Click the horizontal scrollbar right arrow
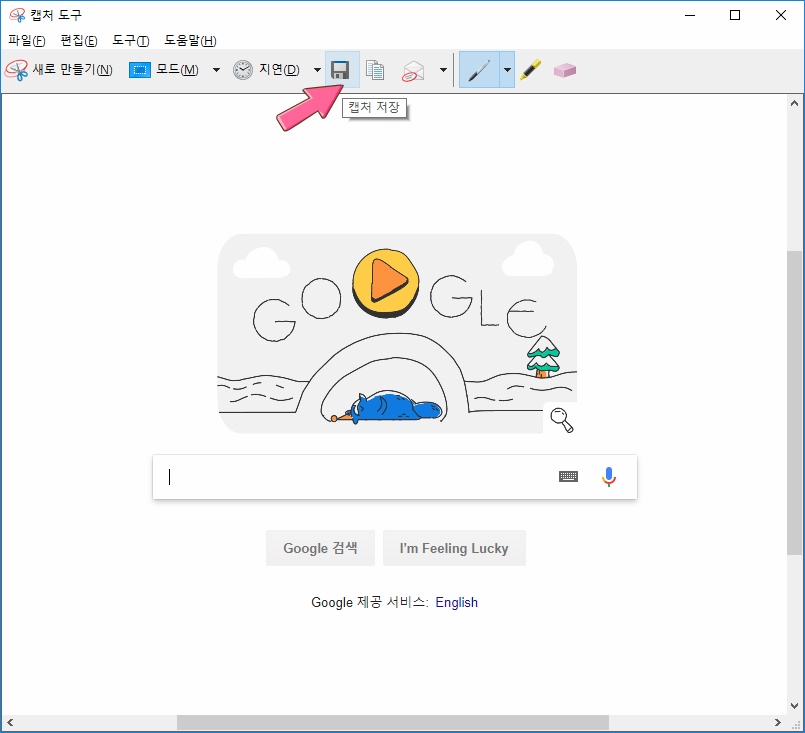 (777, 722)
